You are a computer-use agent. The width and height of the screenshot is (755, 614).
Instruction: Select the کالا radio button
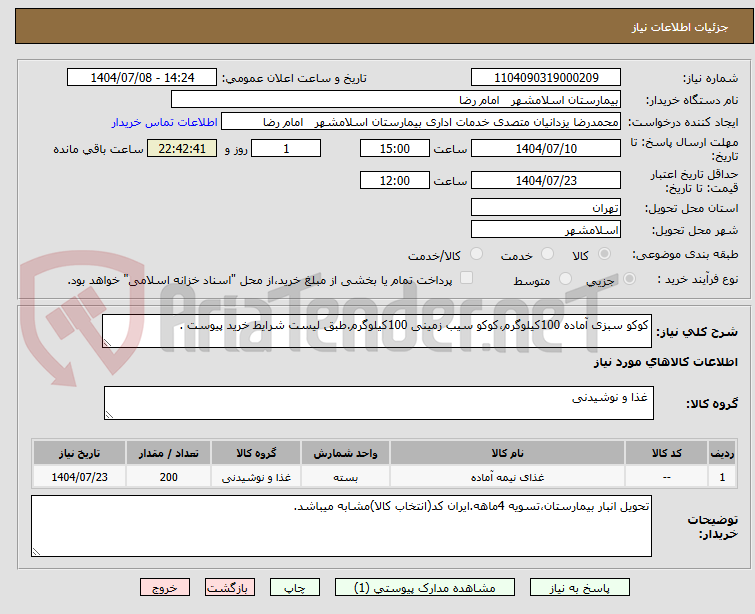604,254
